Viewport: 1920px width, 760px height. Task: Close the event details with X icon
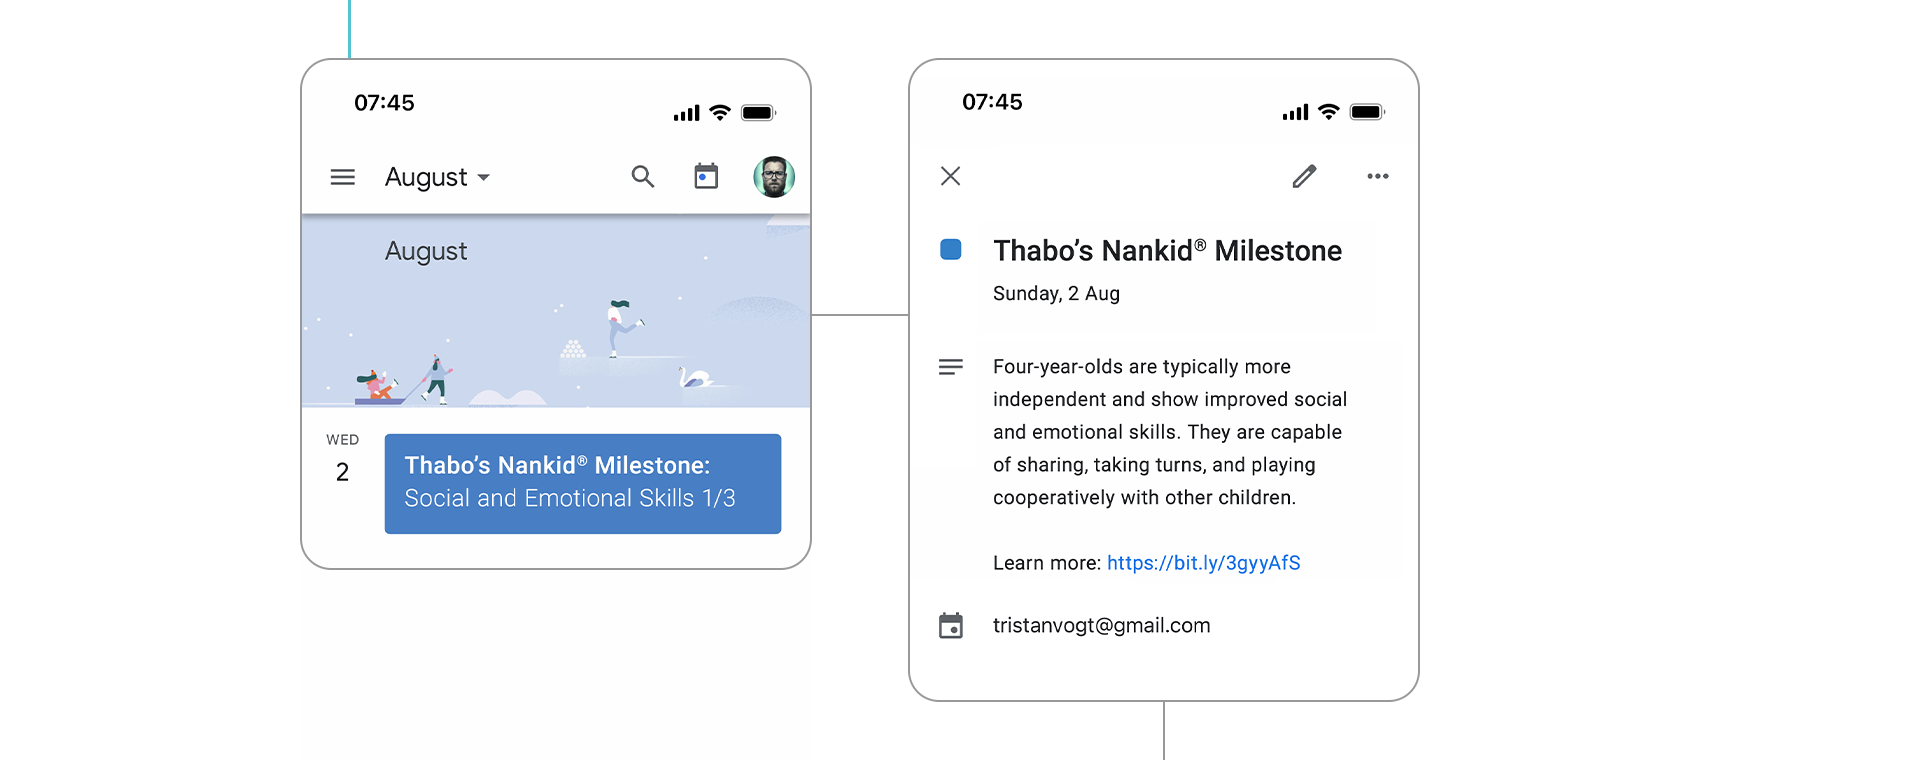(951, 176)
